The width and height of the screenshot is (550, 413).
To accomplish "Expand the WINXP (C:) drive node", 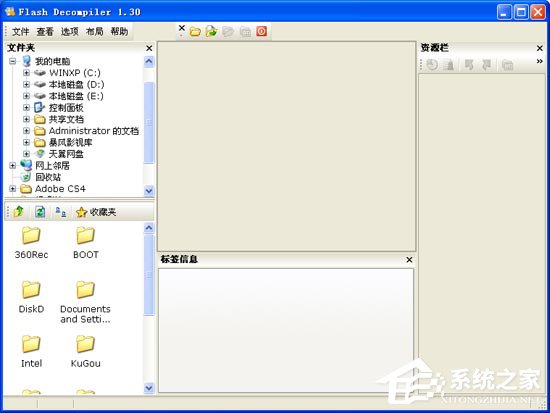I will pos(26,73).
